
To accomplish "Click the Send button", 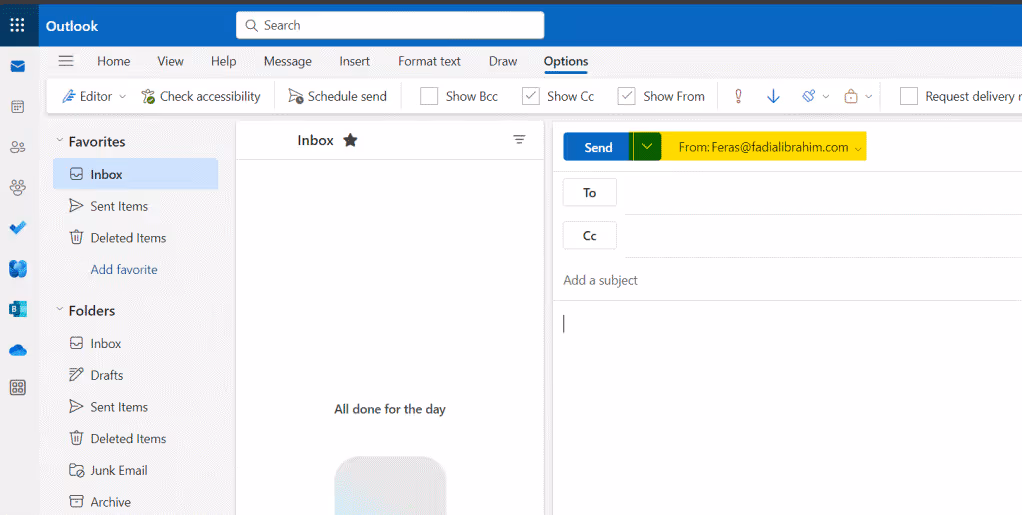I will pos(598,147).
